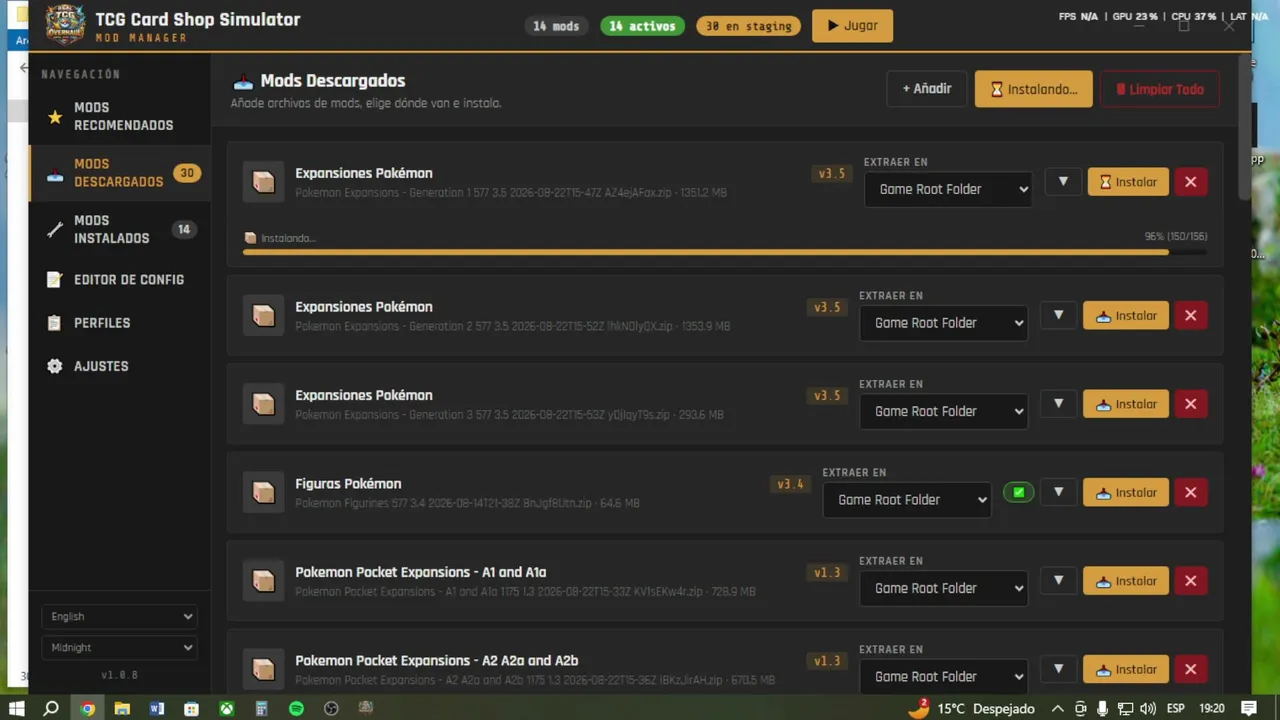Screen dimensions: 1280x720
Task: Click Instalar for Pocket Expansions A1 and A1a
Action: [x=1126, y=581]
